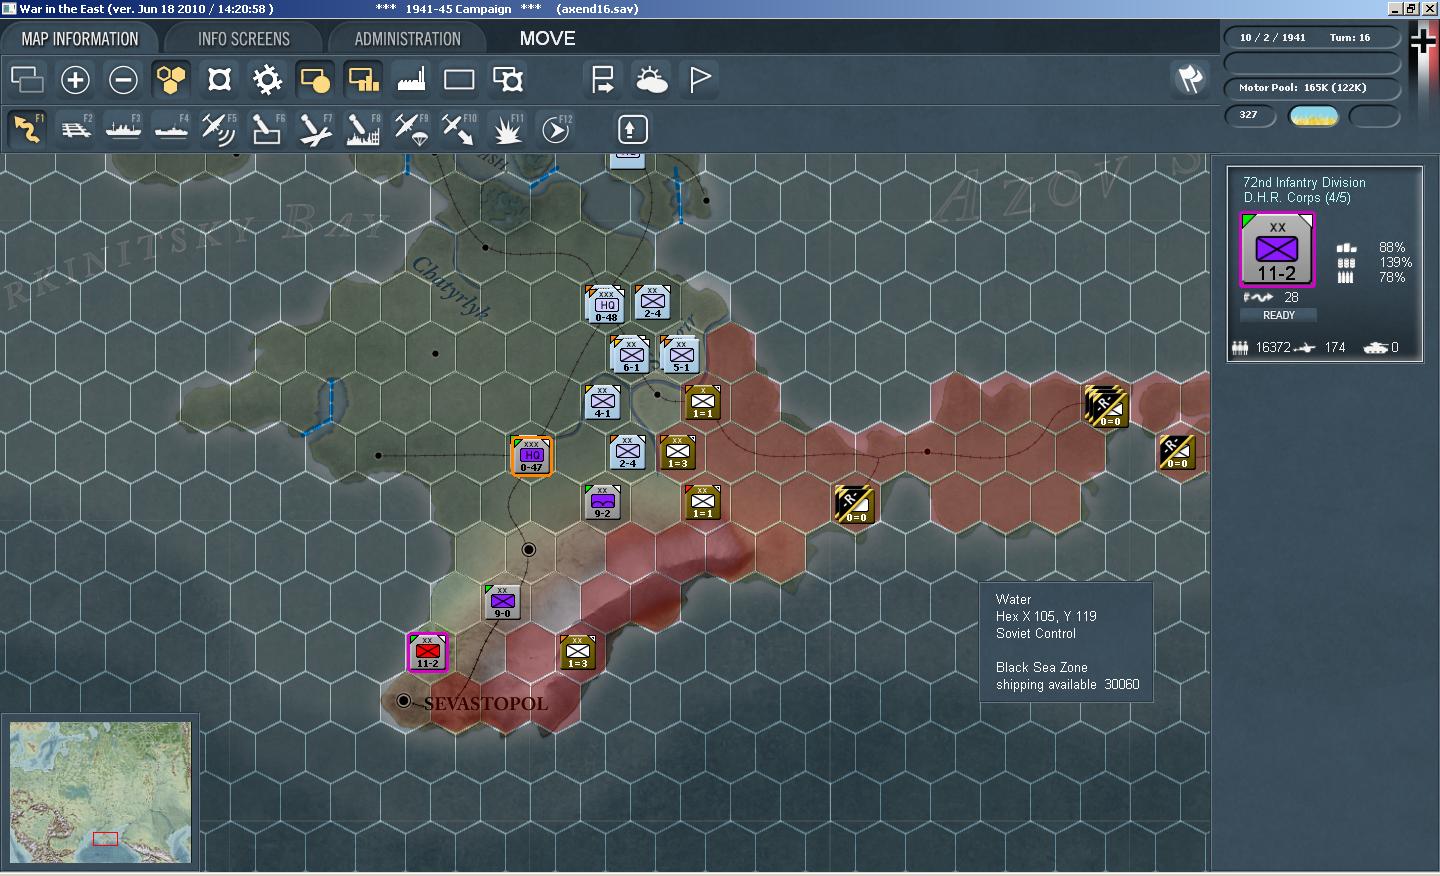Click the stacked-windows icon first in the toolbar
Image resolution: width=1440 pixels, height=876 pixels.
click(27, 80)
